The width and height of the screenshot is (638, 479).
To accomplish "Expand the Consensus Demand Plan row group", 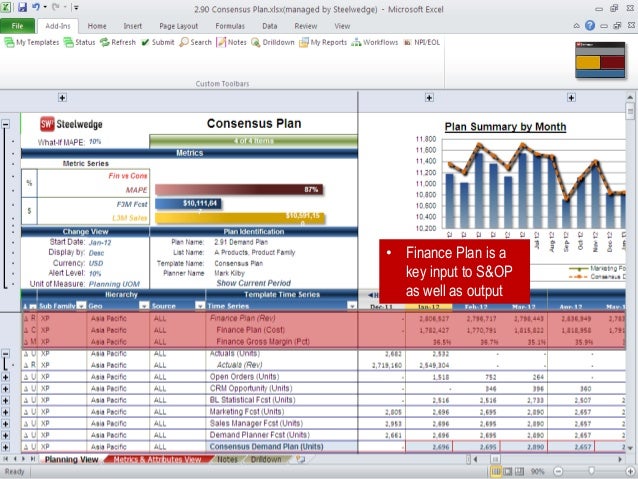I will (x=6, y=447).
